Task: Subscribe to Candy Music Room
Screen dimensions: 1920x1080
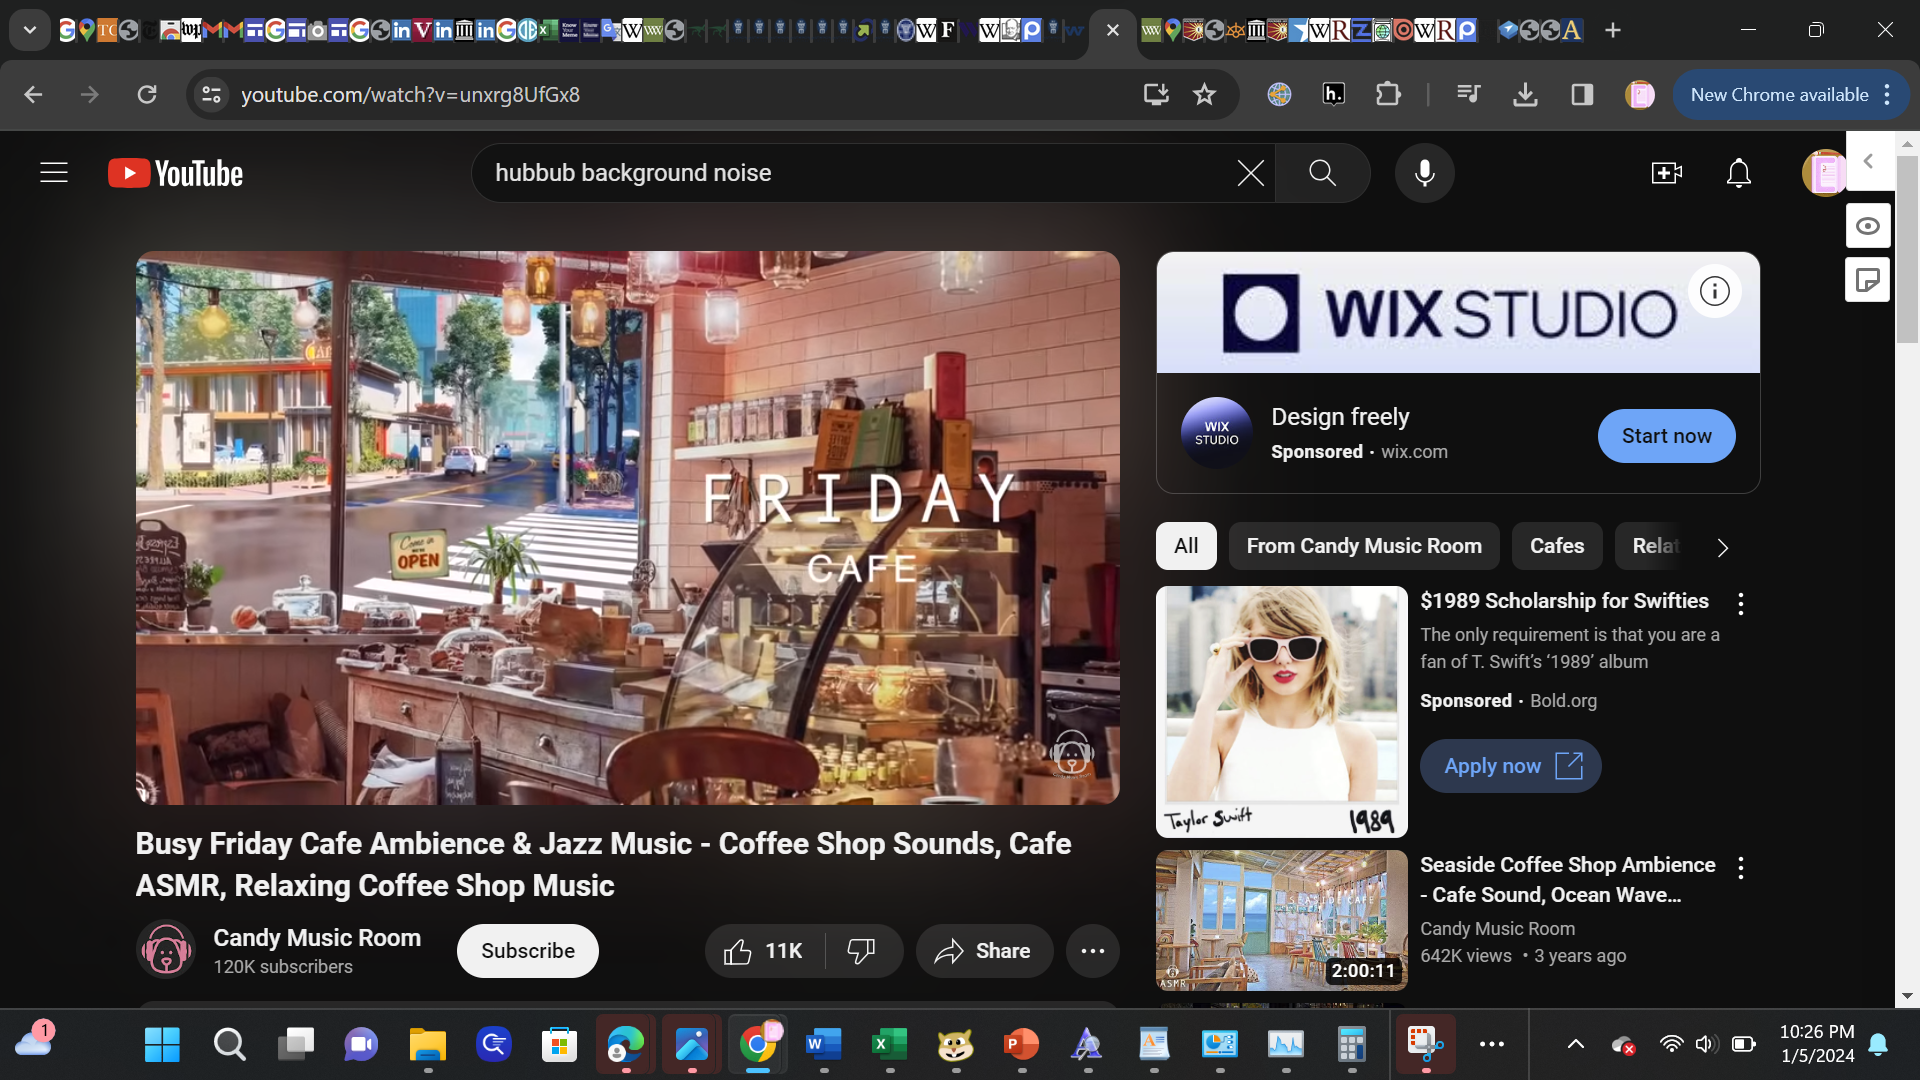Action: coord(528,951)
